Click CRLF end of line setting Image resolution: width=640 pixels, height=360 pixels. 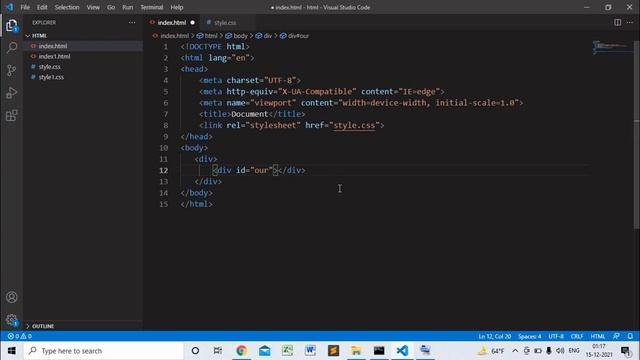pos(577,336)
